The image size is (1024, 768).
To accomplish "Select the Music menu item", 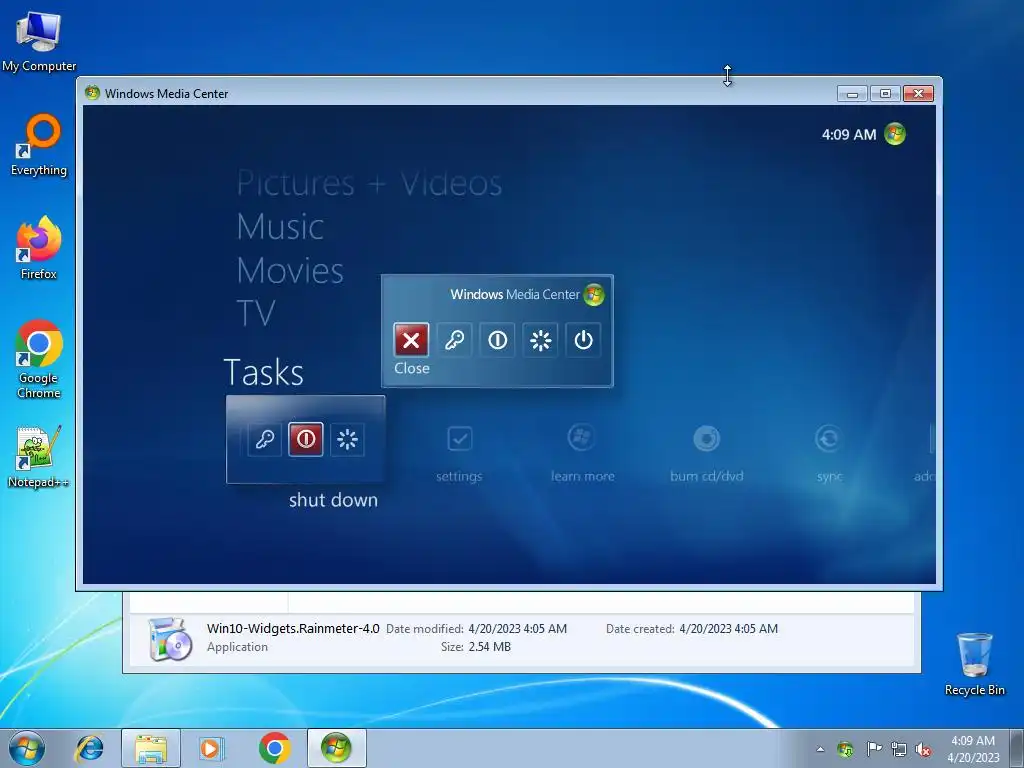I will [x=280, y=227].
